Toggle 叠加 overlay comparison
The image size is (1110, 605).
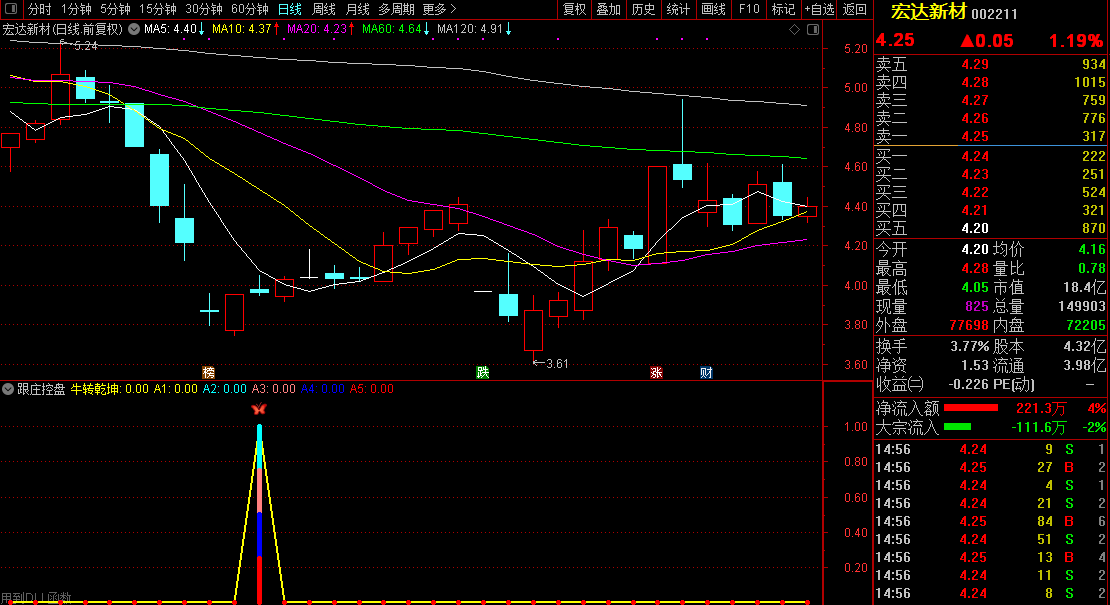click(609, 9)
